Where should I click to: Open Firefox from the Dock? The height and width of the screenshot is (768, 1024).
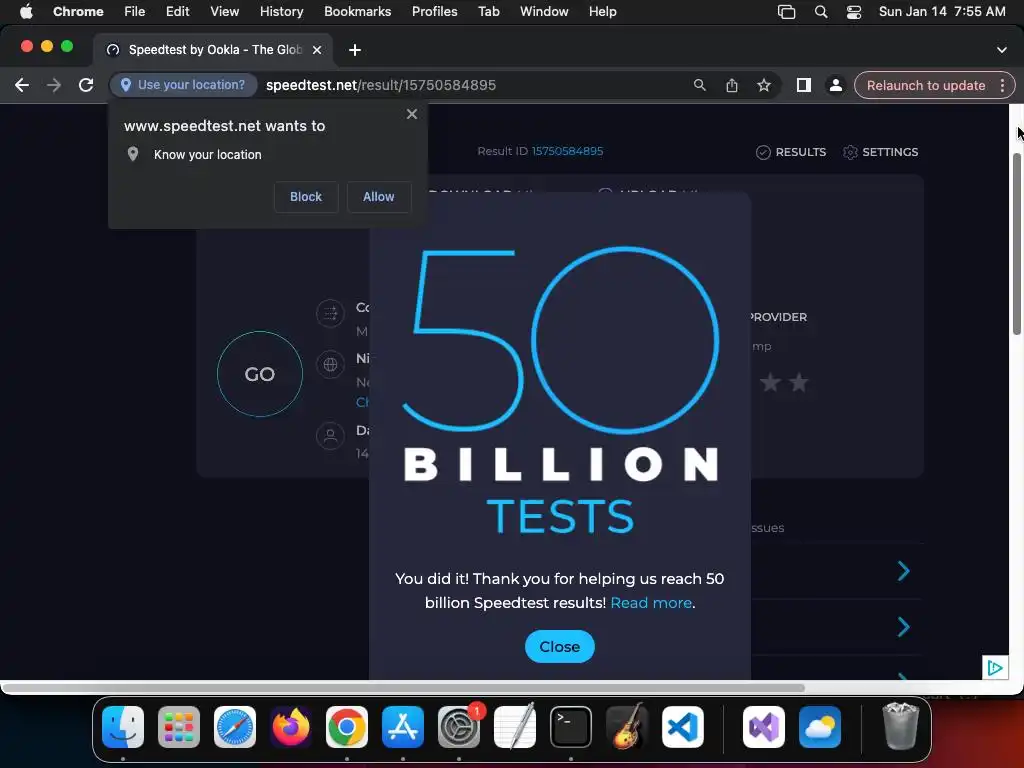291,727
